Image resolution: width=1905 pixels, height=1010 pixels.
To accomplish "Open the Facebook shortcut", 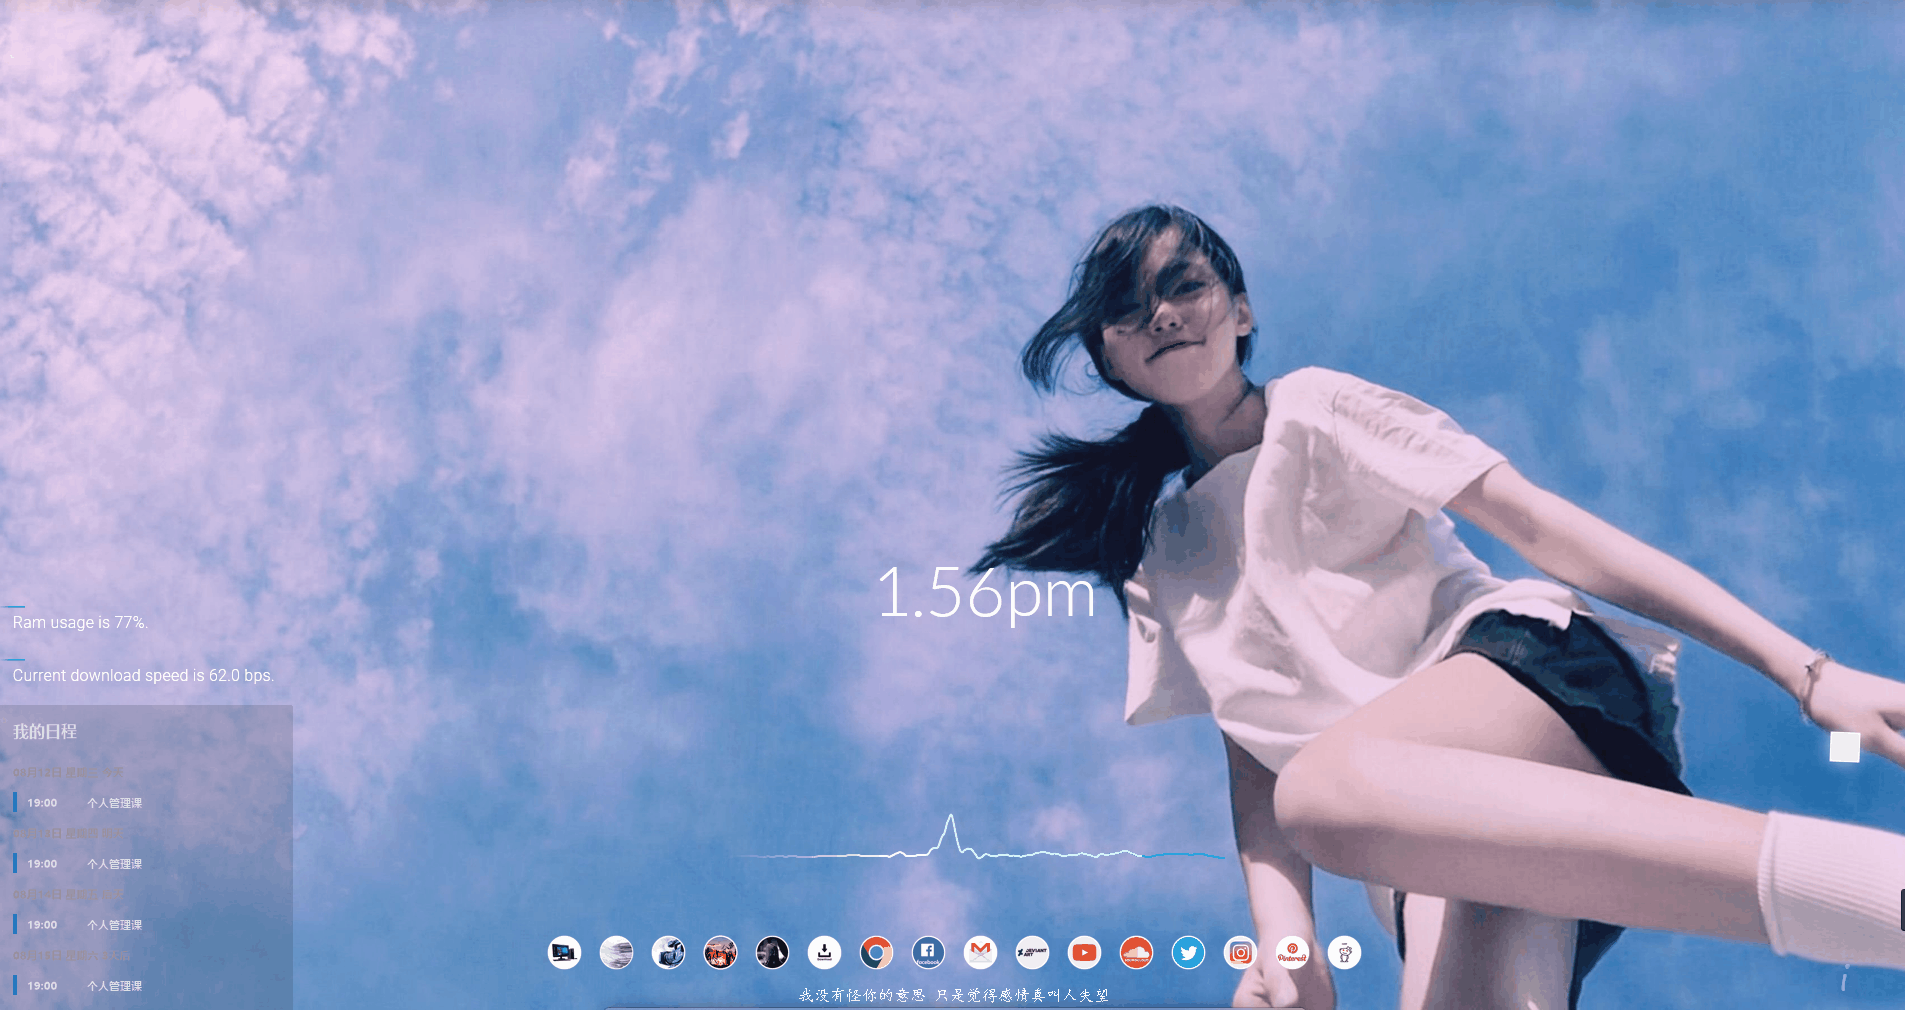I will coord(928,953).
